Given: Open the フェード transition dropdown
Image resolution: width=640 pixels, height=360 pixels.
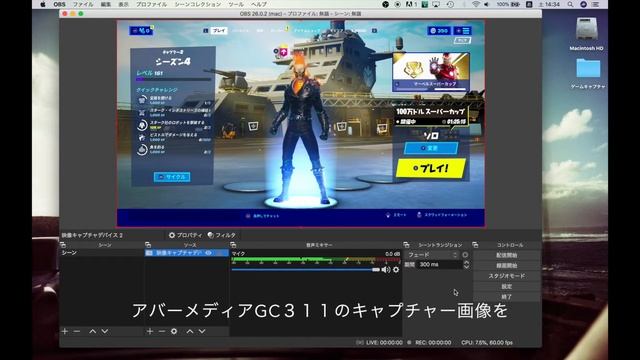Looking at the screenshot, I should tap(432, 255).
